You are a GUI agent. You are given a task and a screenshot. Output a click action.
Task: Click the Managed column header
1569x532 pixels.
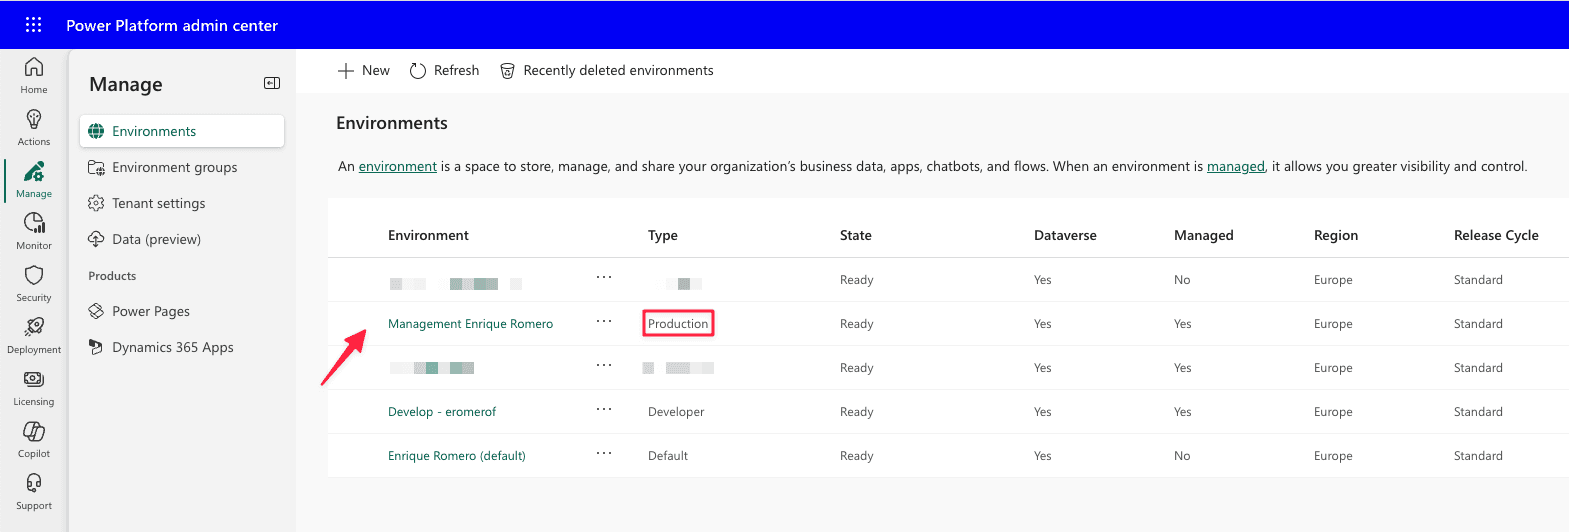(1204, 235)
